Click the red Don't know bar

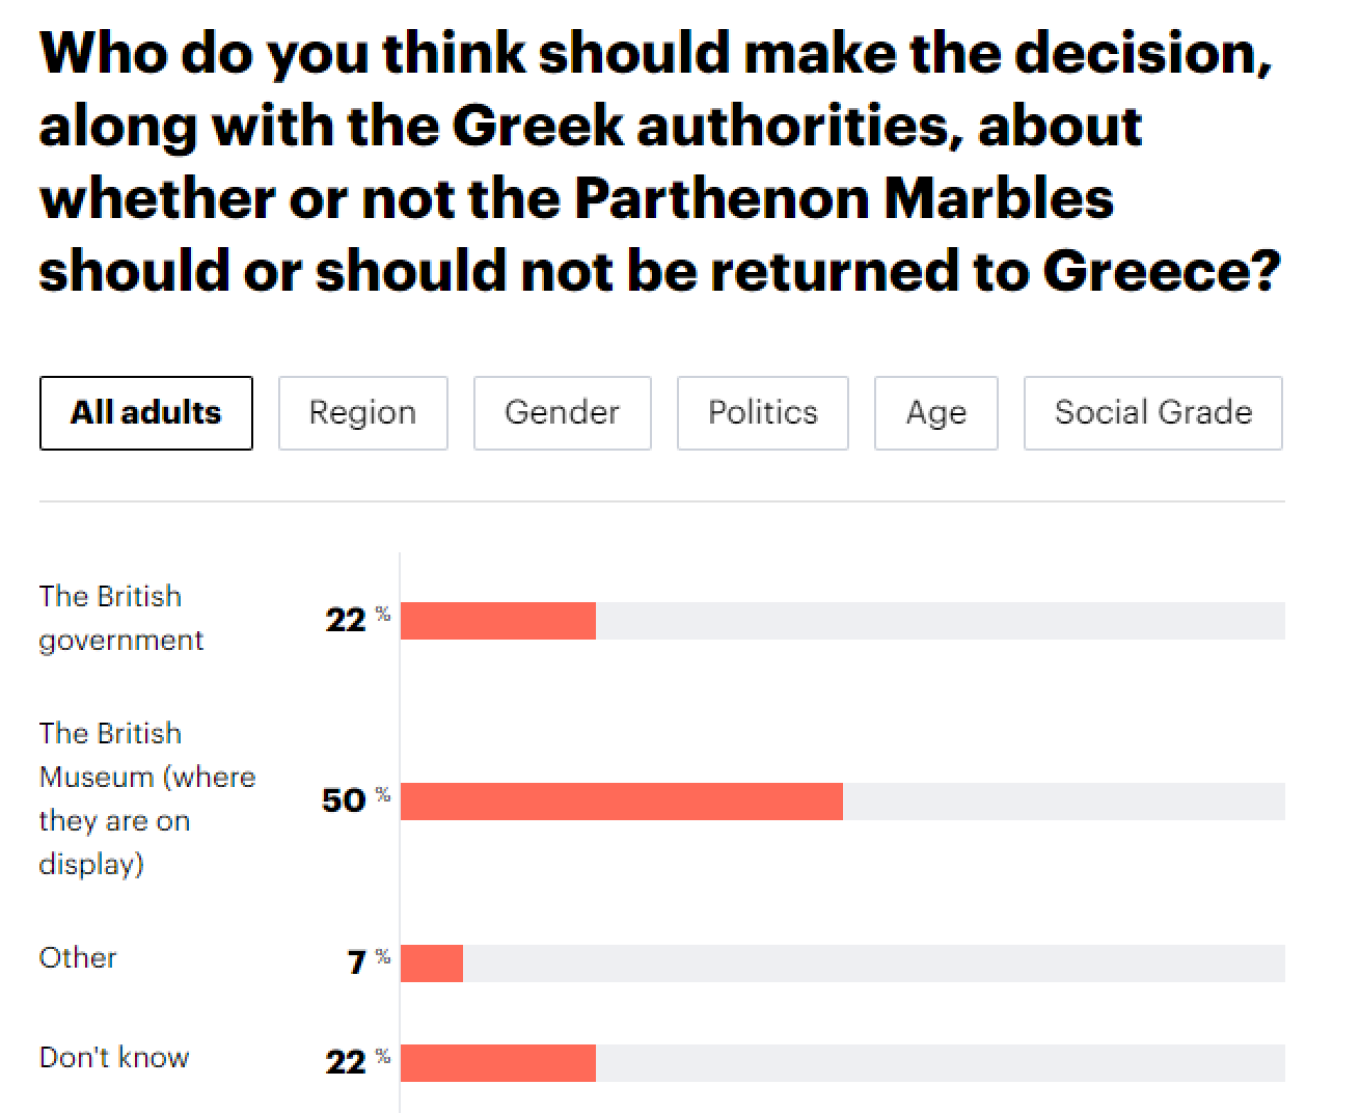pyautogui.click(x=498, y=1063)
